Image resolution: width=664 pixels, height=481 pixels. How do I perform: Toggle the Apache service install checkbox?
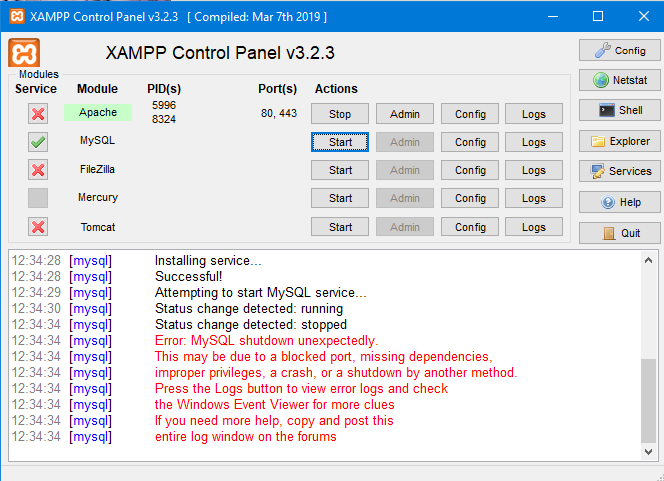(38, 114)
